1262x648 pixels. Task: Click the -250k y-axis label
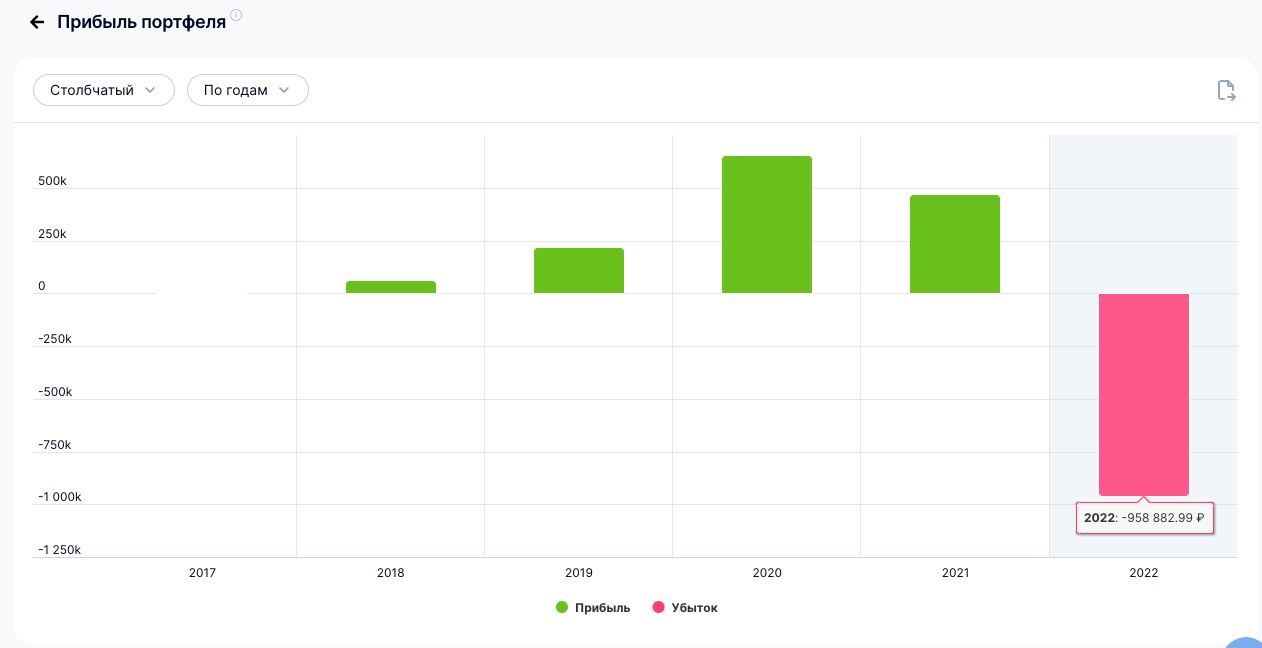[x=55, y=339]
